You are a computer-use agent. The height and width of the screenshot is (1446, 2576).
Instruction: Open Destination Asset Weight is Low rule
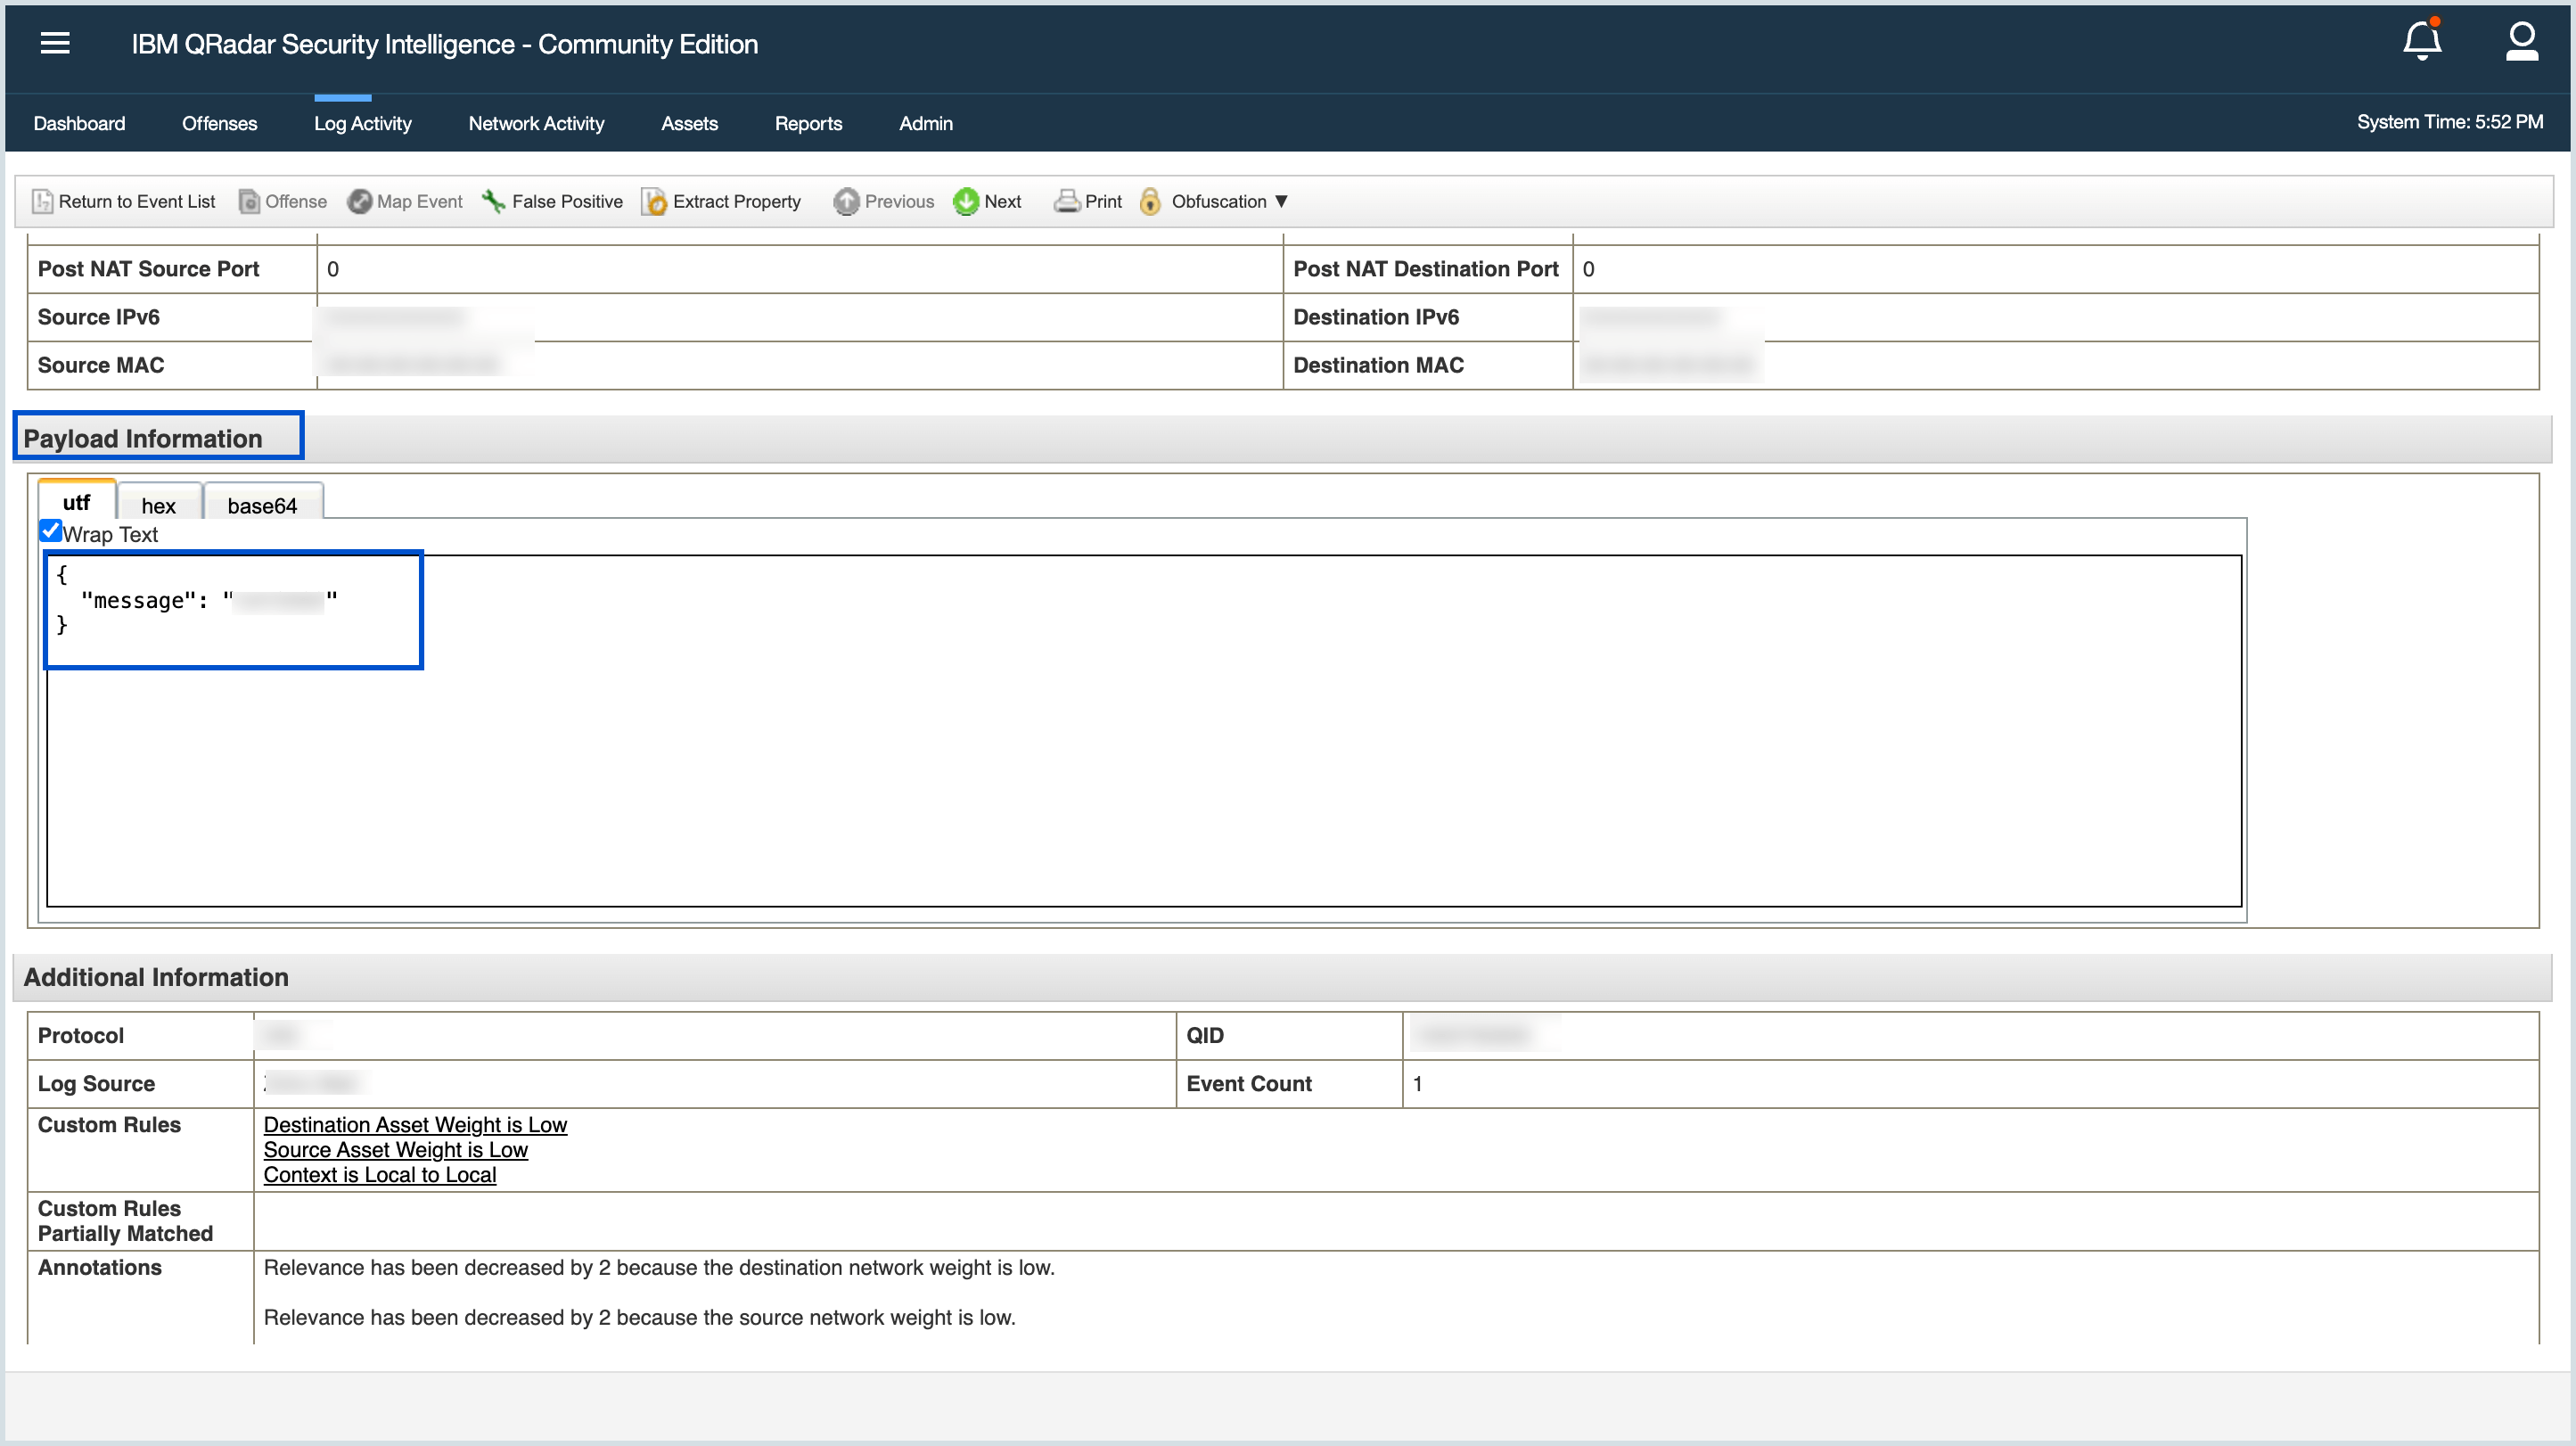(x=415, y=1125)
